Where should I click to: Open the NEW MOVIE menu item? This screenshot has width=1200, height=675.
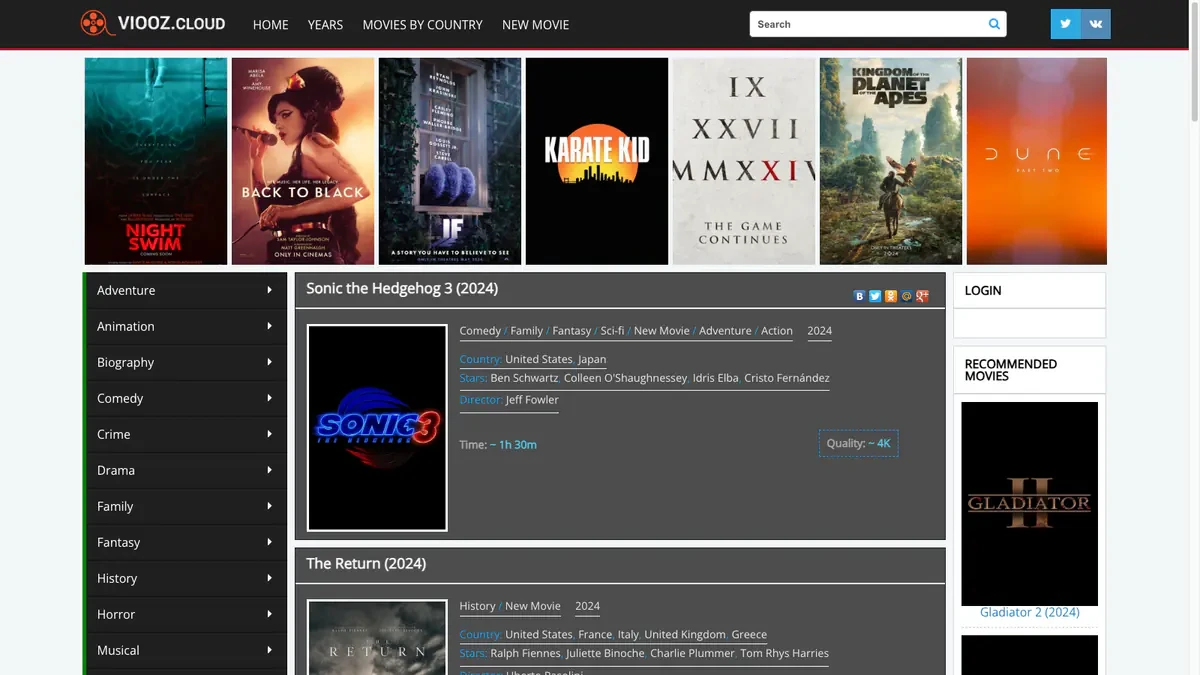(x=535, y=25)
